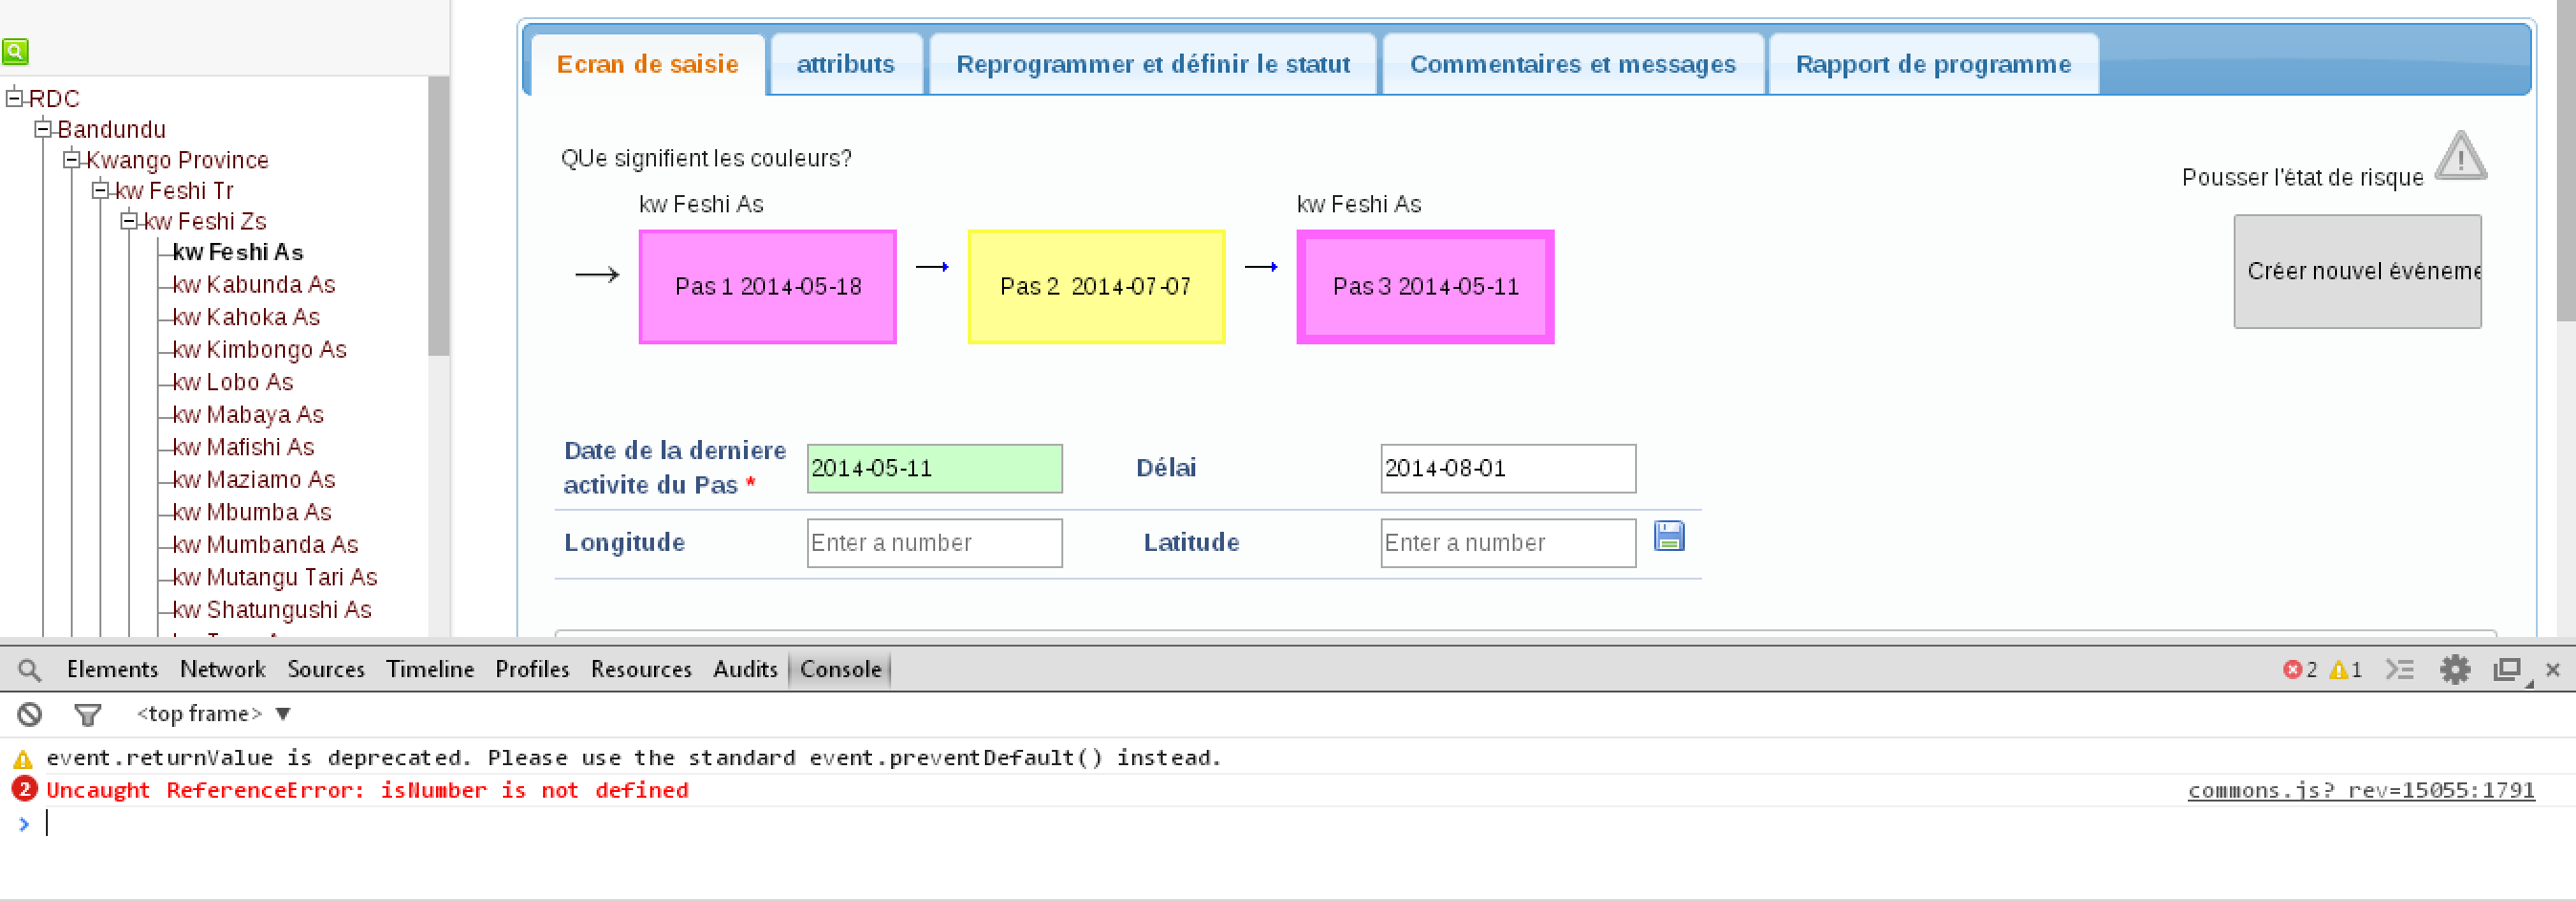This screenshot has height=901, width=2576.
Task: Select kw Mumbanda As in the tree
Action: pos(265,545)
